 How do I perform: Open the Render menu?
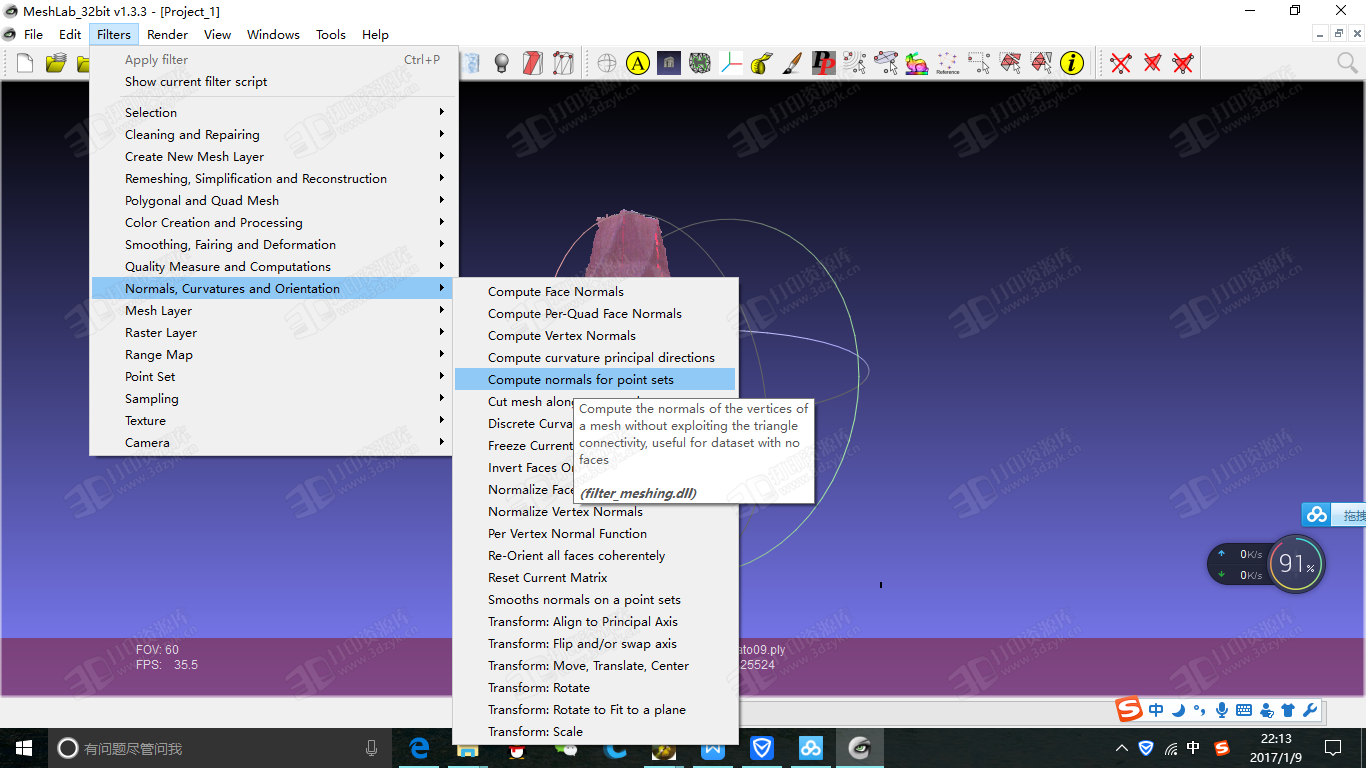point(167,34)
